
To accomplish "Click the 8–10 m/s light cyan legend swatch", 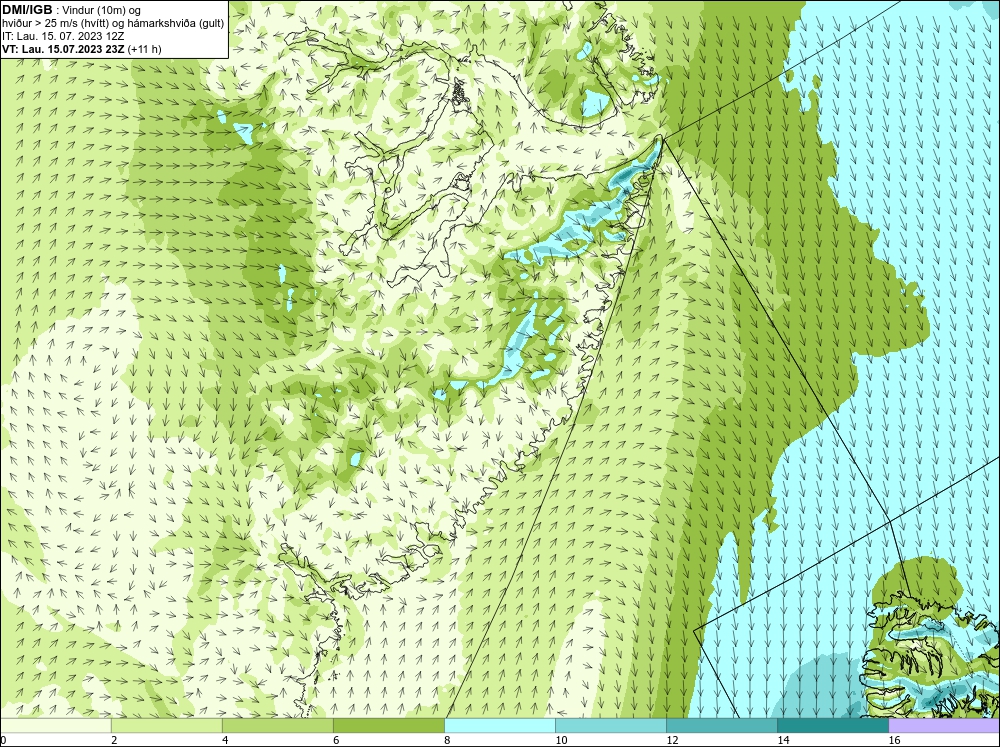I will (x=499, y=725).
